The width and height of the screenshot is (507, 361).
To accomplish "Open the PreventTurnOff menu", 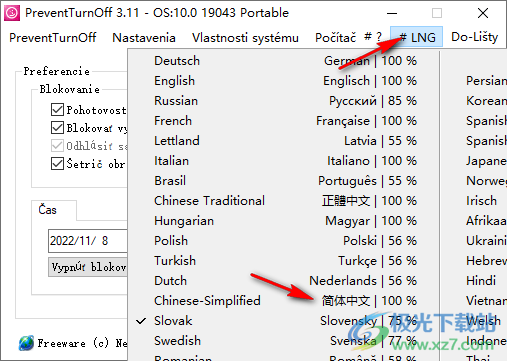I will 53,37.
